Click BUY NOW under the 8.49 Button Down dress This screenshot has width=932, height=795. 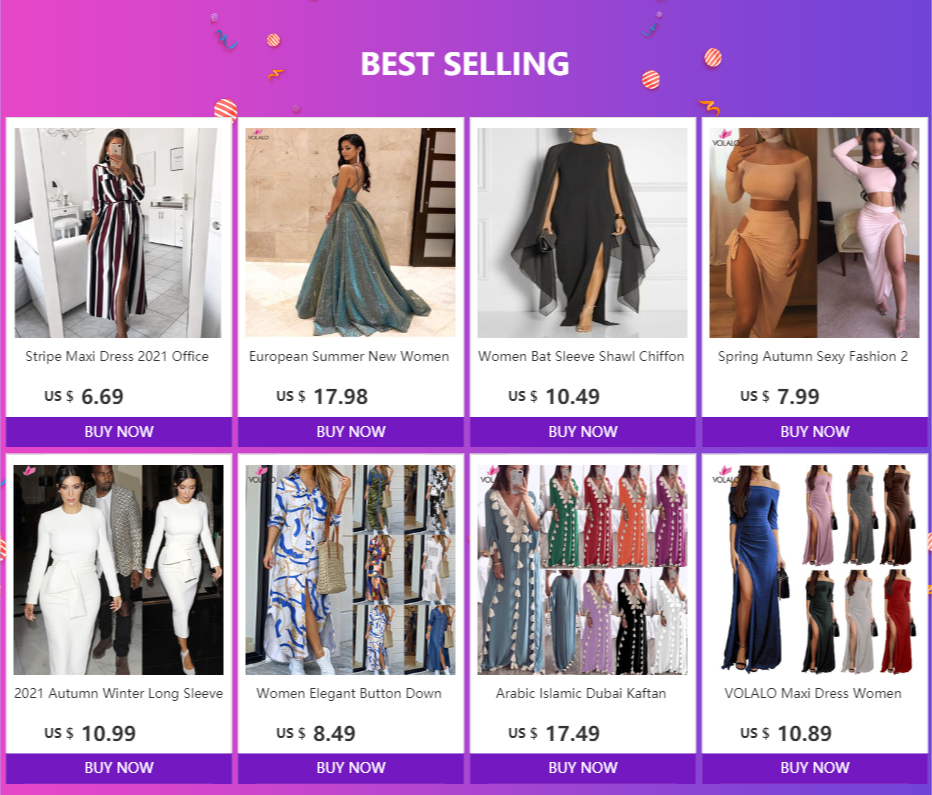351,768
